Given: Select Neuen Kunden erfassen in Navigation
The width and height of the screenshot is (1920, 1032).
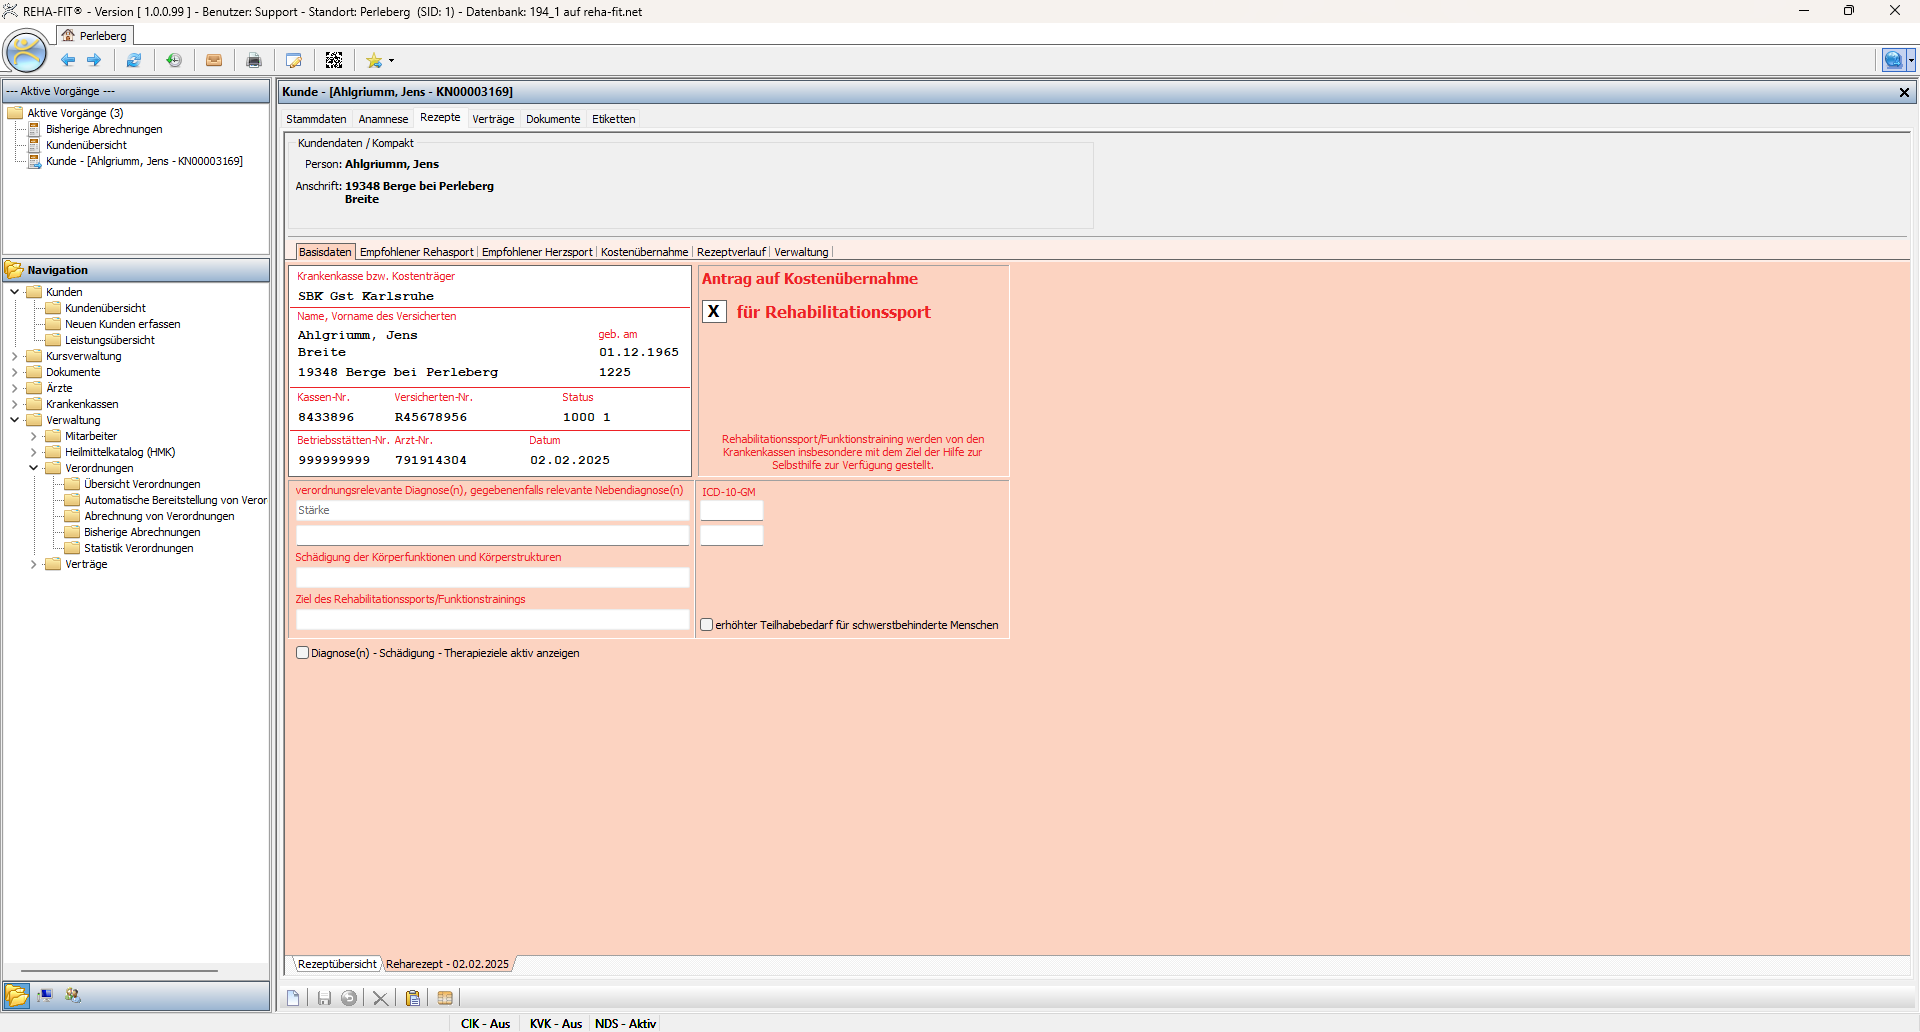Looking at the screenshot, I should click(122, 324).
